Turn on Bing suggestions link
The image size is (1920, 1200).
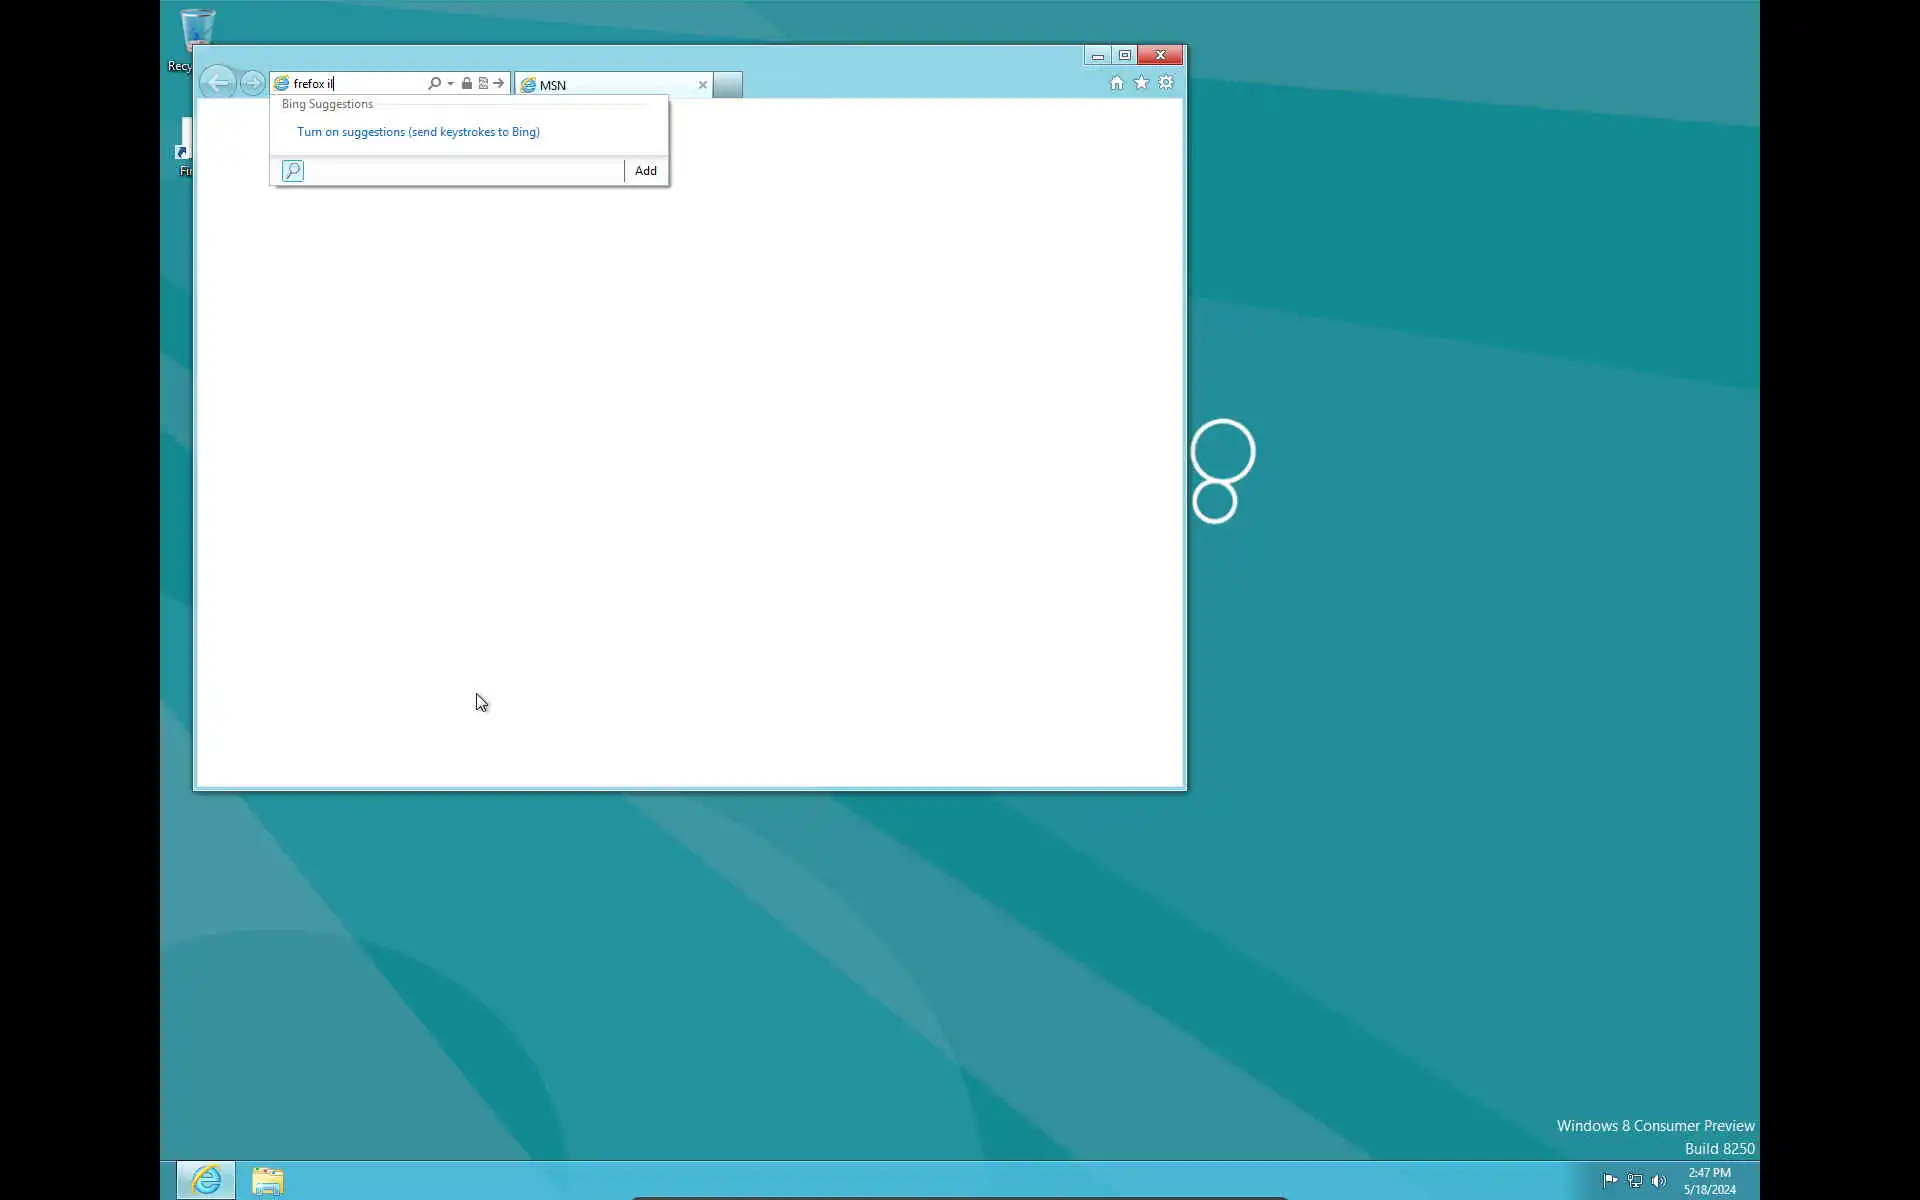tap(418, 132)
